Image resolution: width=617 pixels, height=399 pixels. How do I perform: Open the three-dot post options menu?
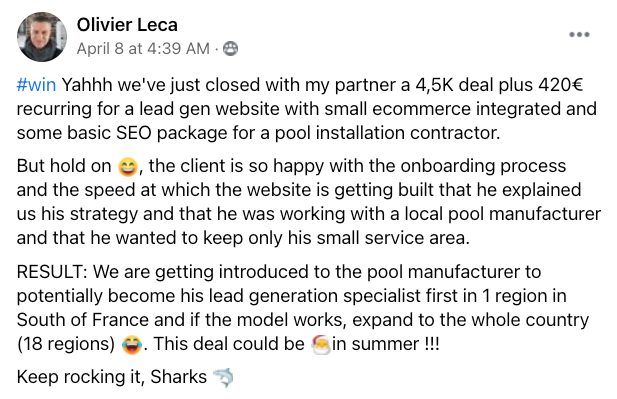[x=579, y=35]
